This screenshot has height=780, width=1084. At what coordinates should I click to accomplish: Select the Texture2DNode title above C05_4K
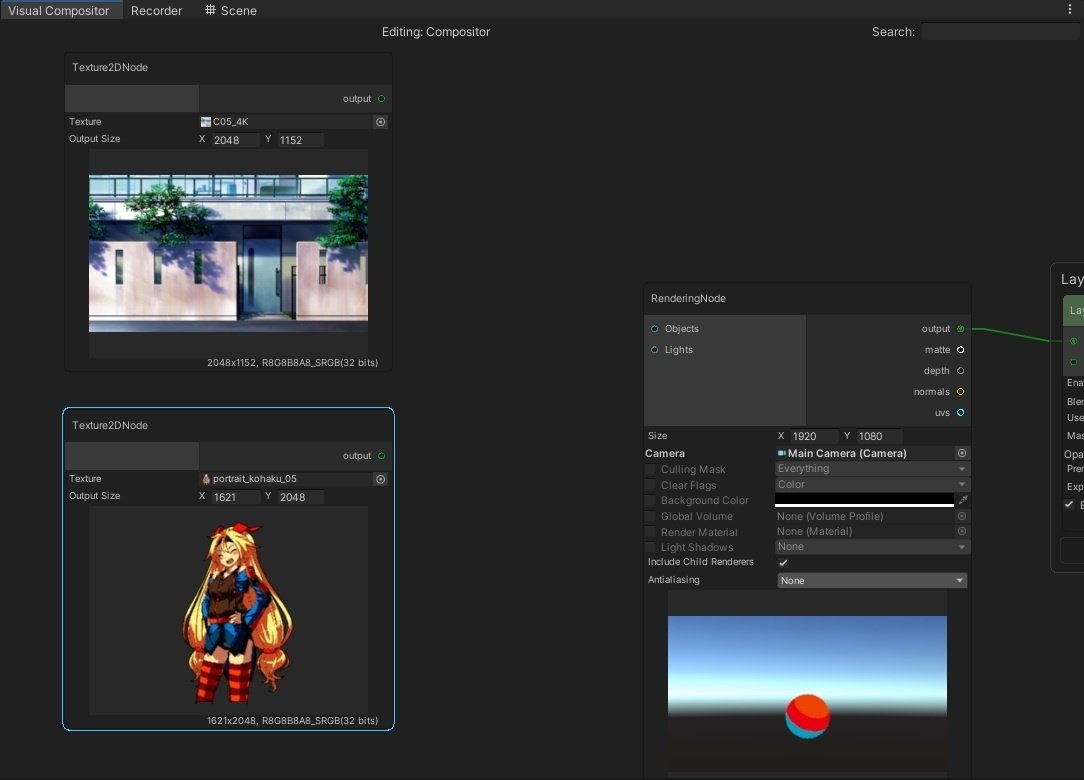[x=110, y=67]
